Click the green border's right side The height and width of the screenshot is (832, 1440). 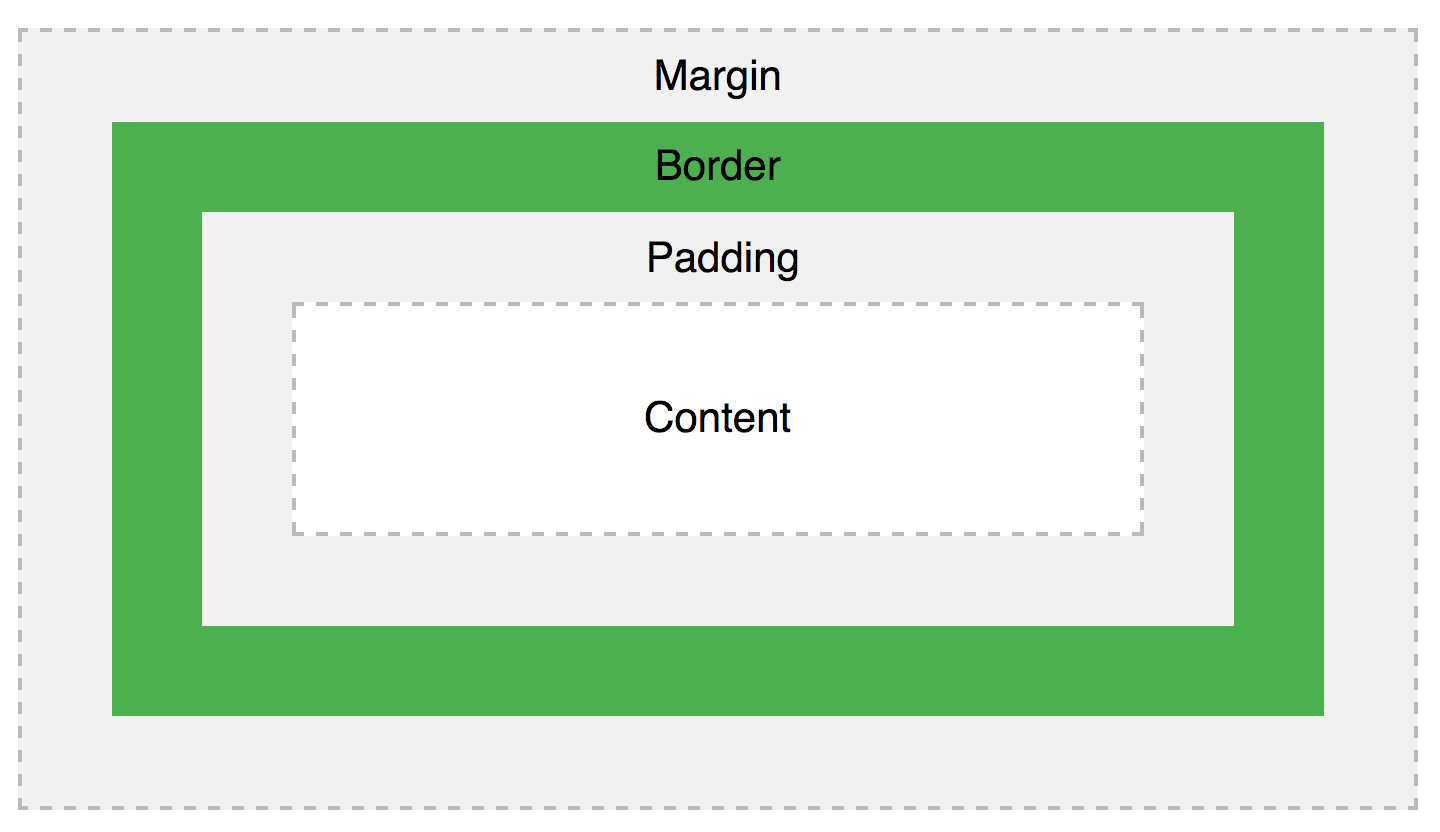[x=1279, y=419]
